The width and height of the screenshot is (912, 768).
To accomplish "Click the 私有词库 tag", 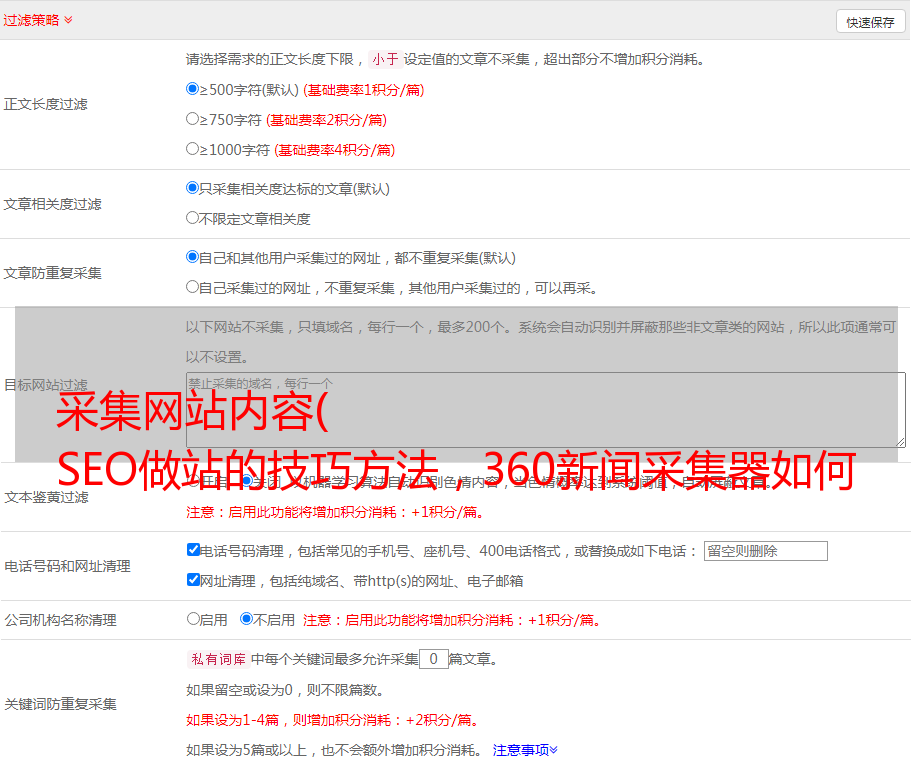I will point(218,659).
